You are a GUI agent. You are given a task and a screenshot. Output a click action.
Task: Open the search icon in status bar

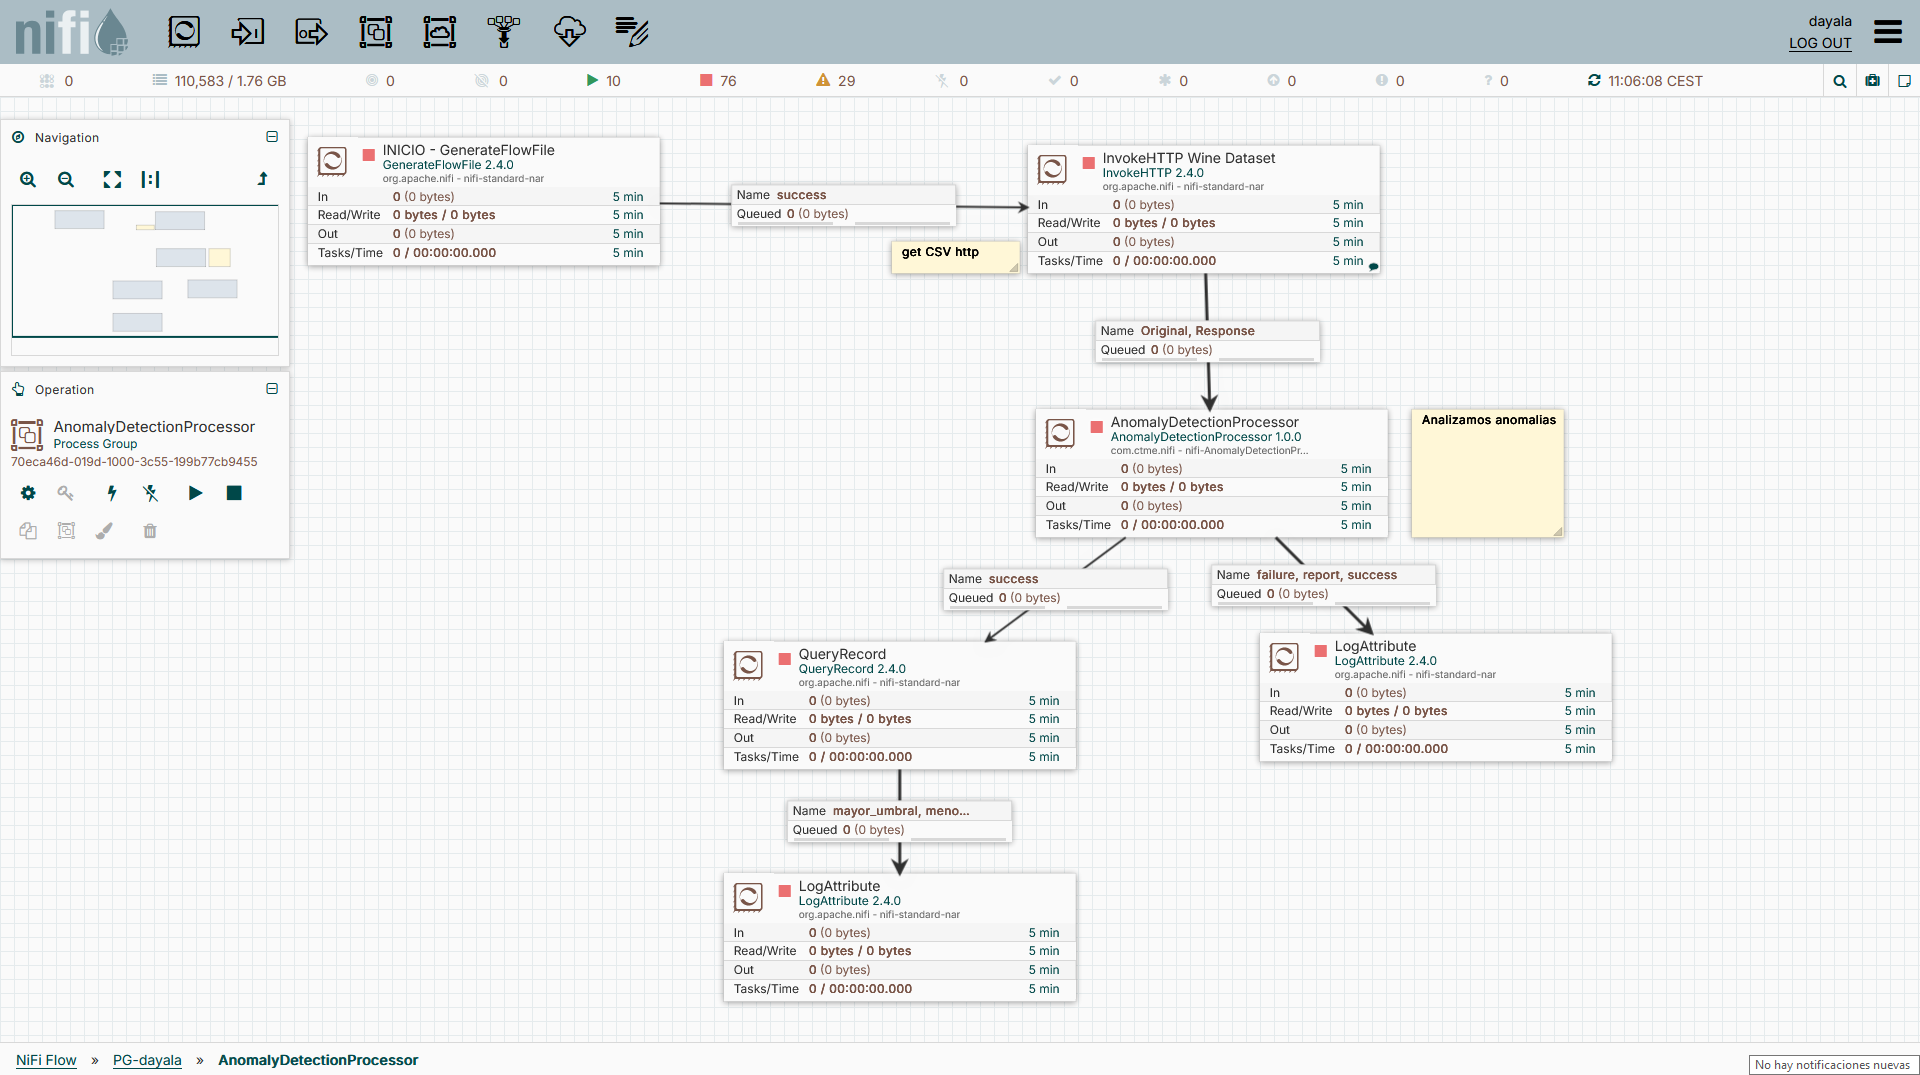pyautogui.click(x=1839, y=81)
